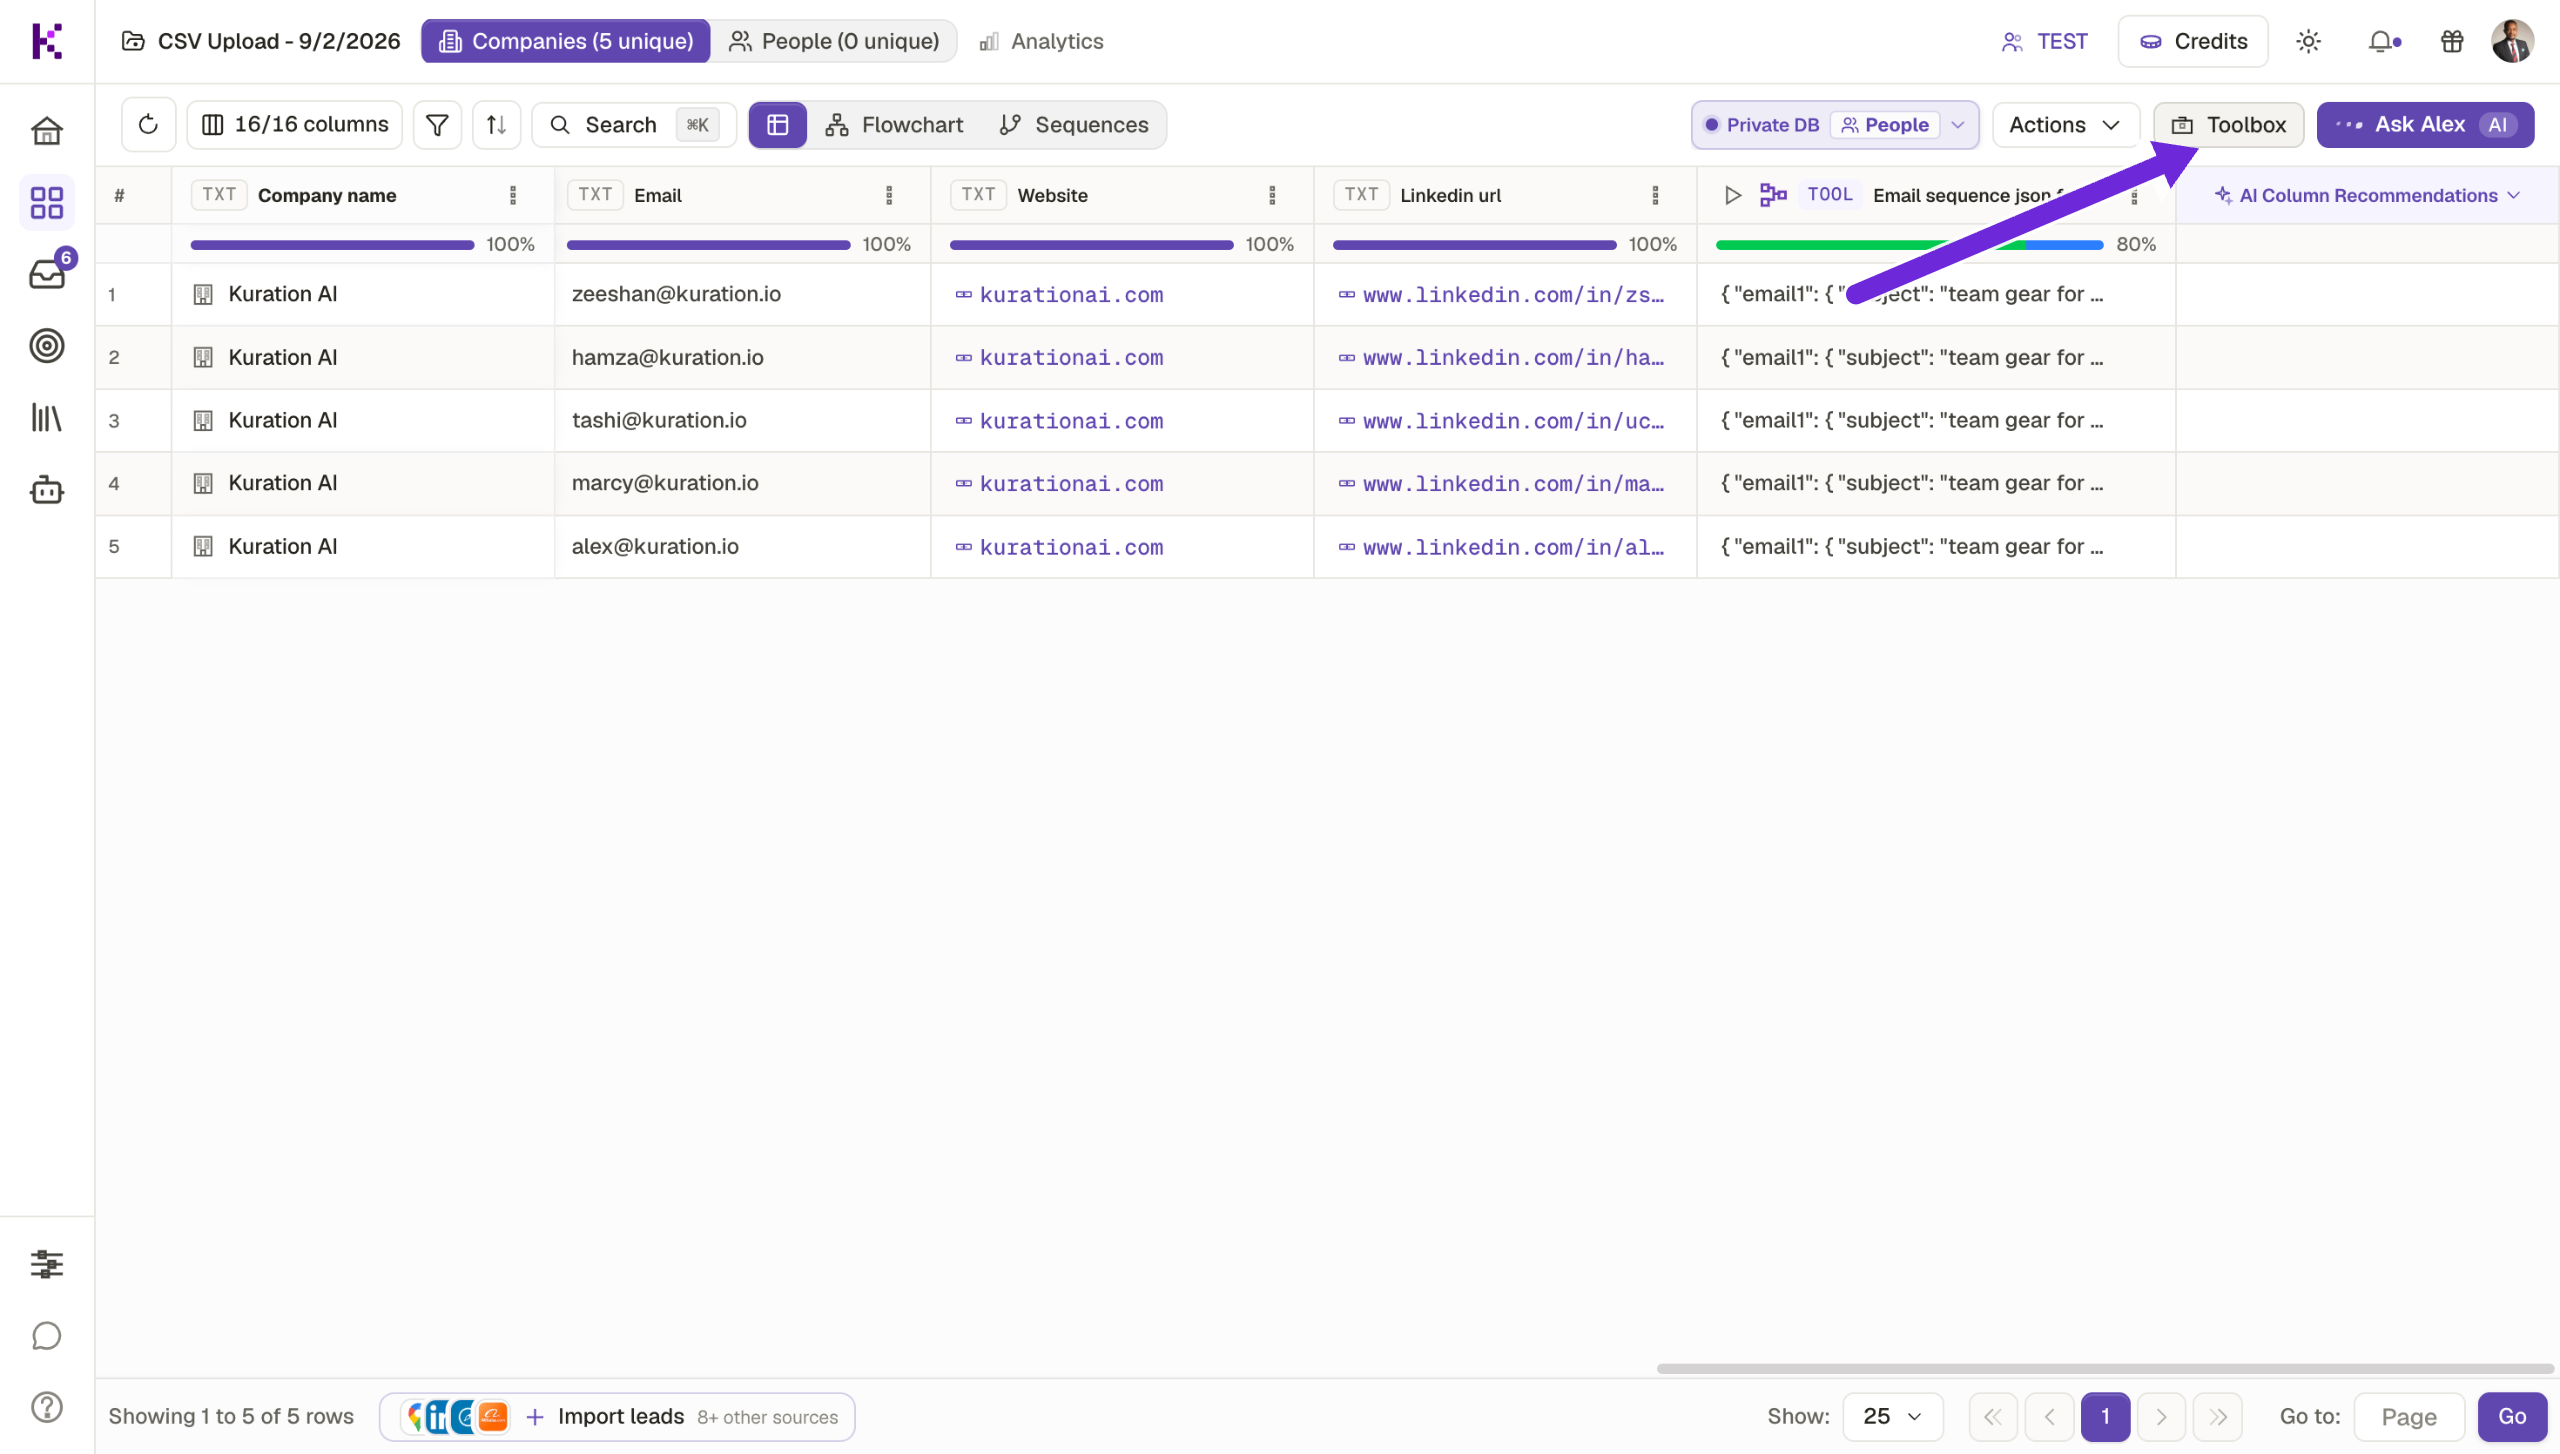Screen dimensions: 2560x1454
Task: Open Email column options menu
Action: [889, 195]
